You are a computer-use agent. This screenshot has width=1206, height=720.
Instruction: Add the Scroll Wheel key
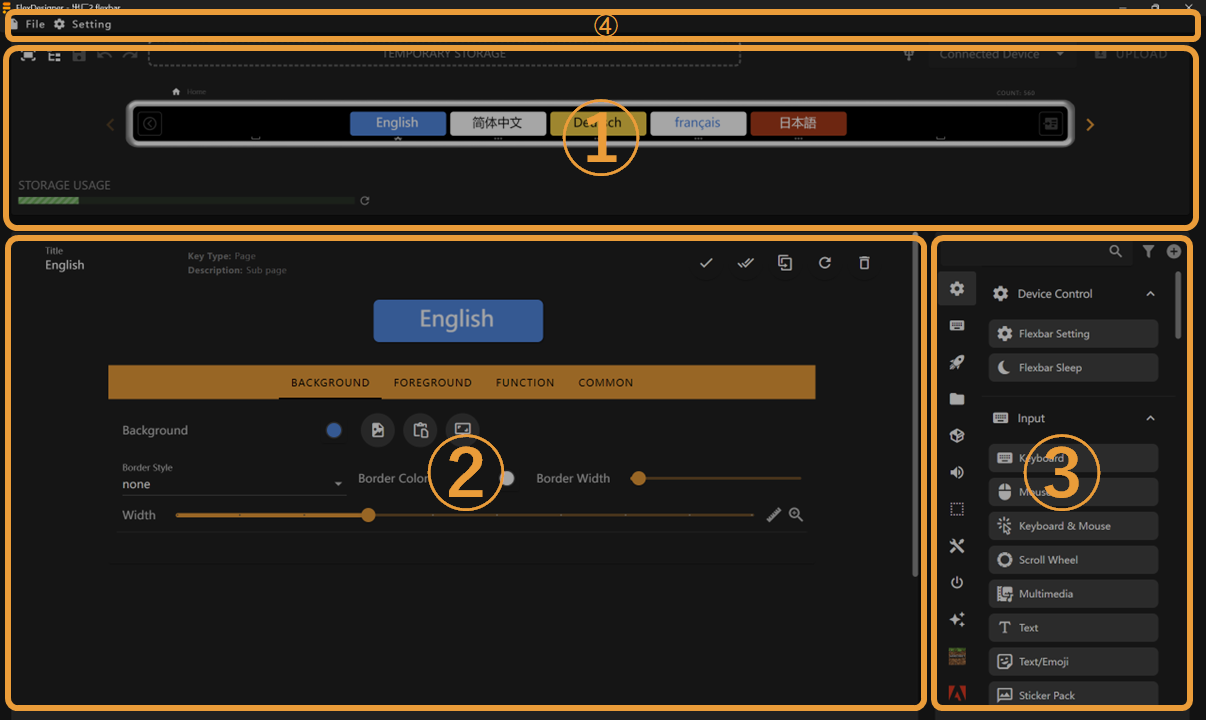[1073, 560]
